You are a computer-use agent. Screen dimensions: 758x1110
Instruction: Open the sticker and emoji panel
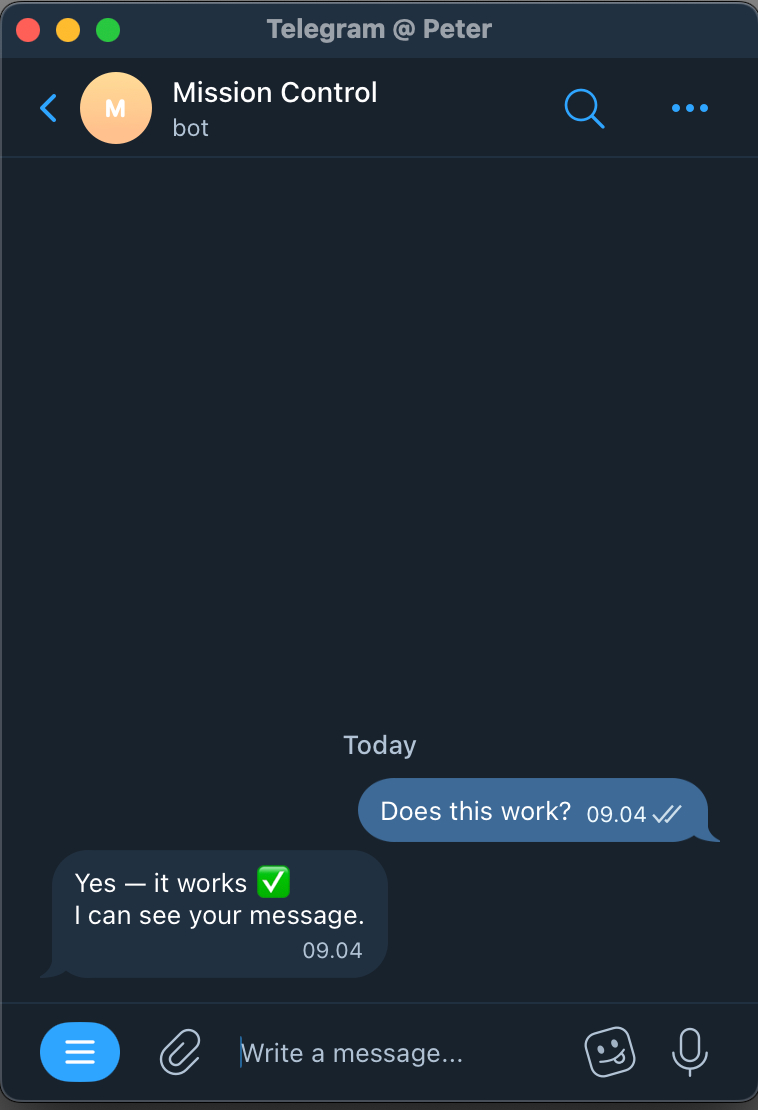609,1052
